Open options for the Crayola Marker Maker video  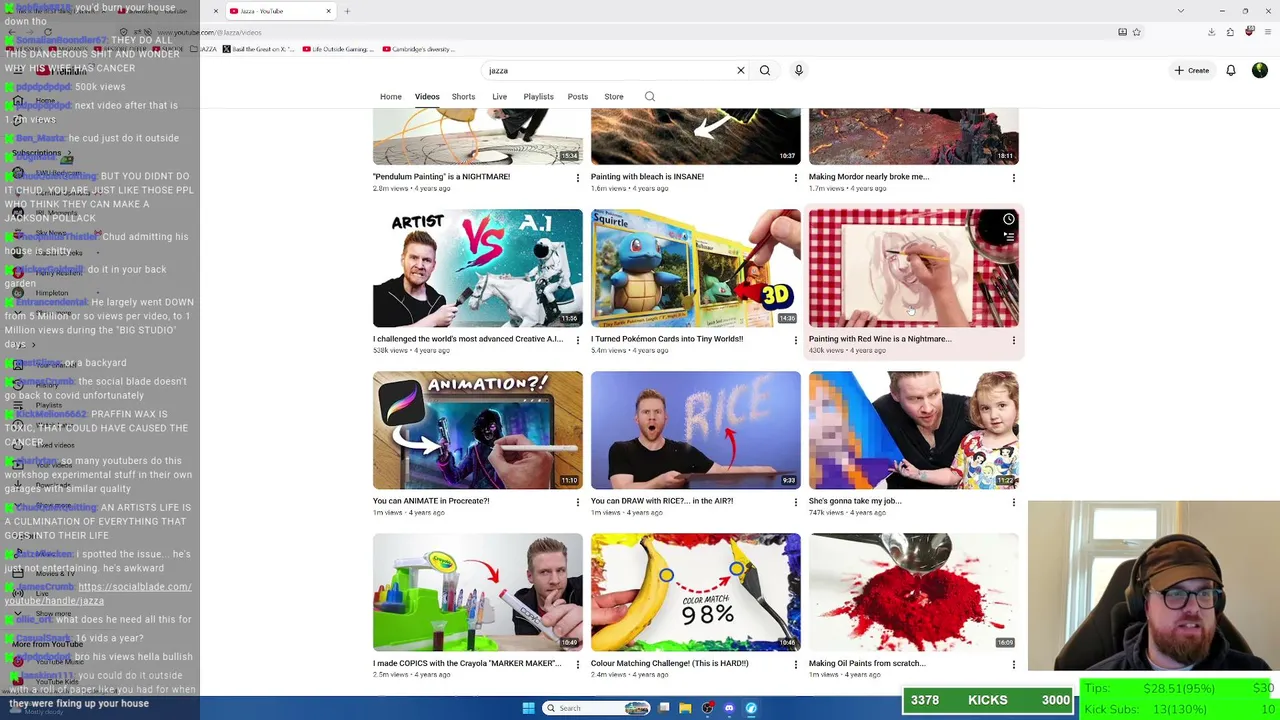[577, 664]
